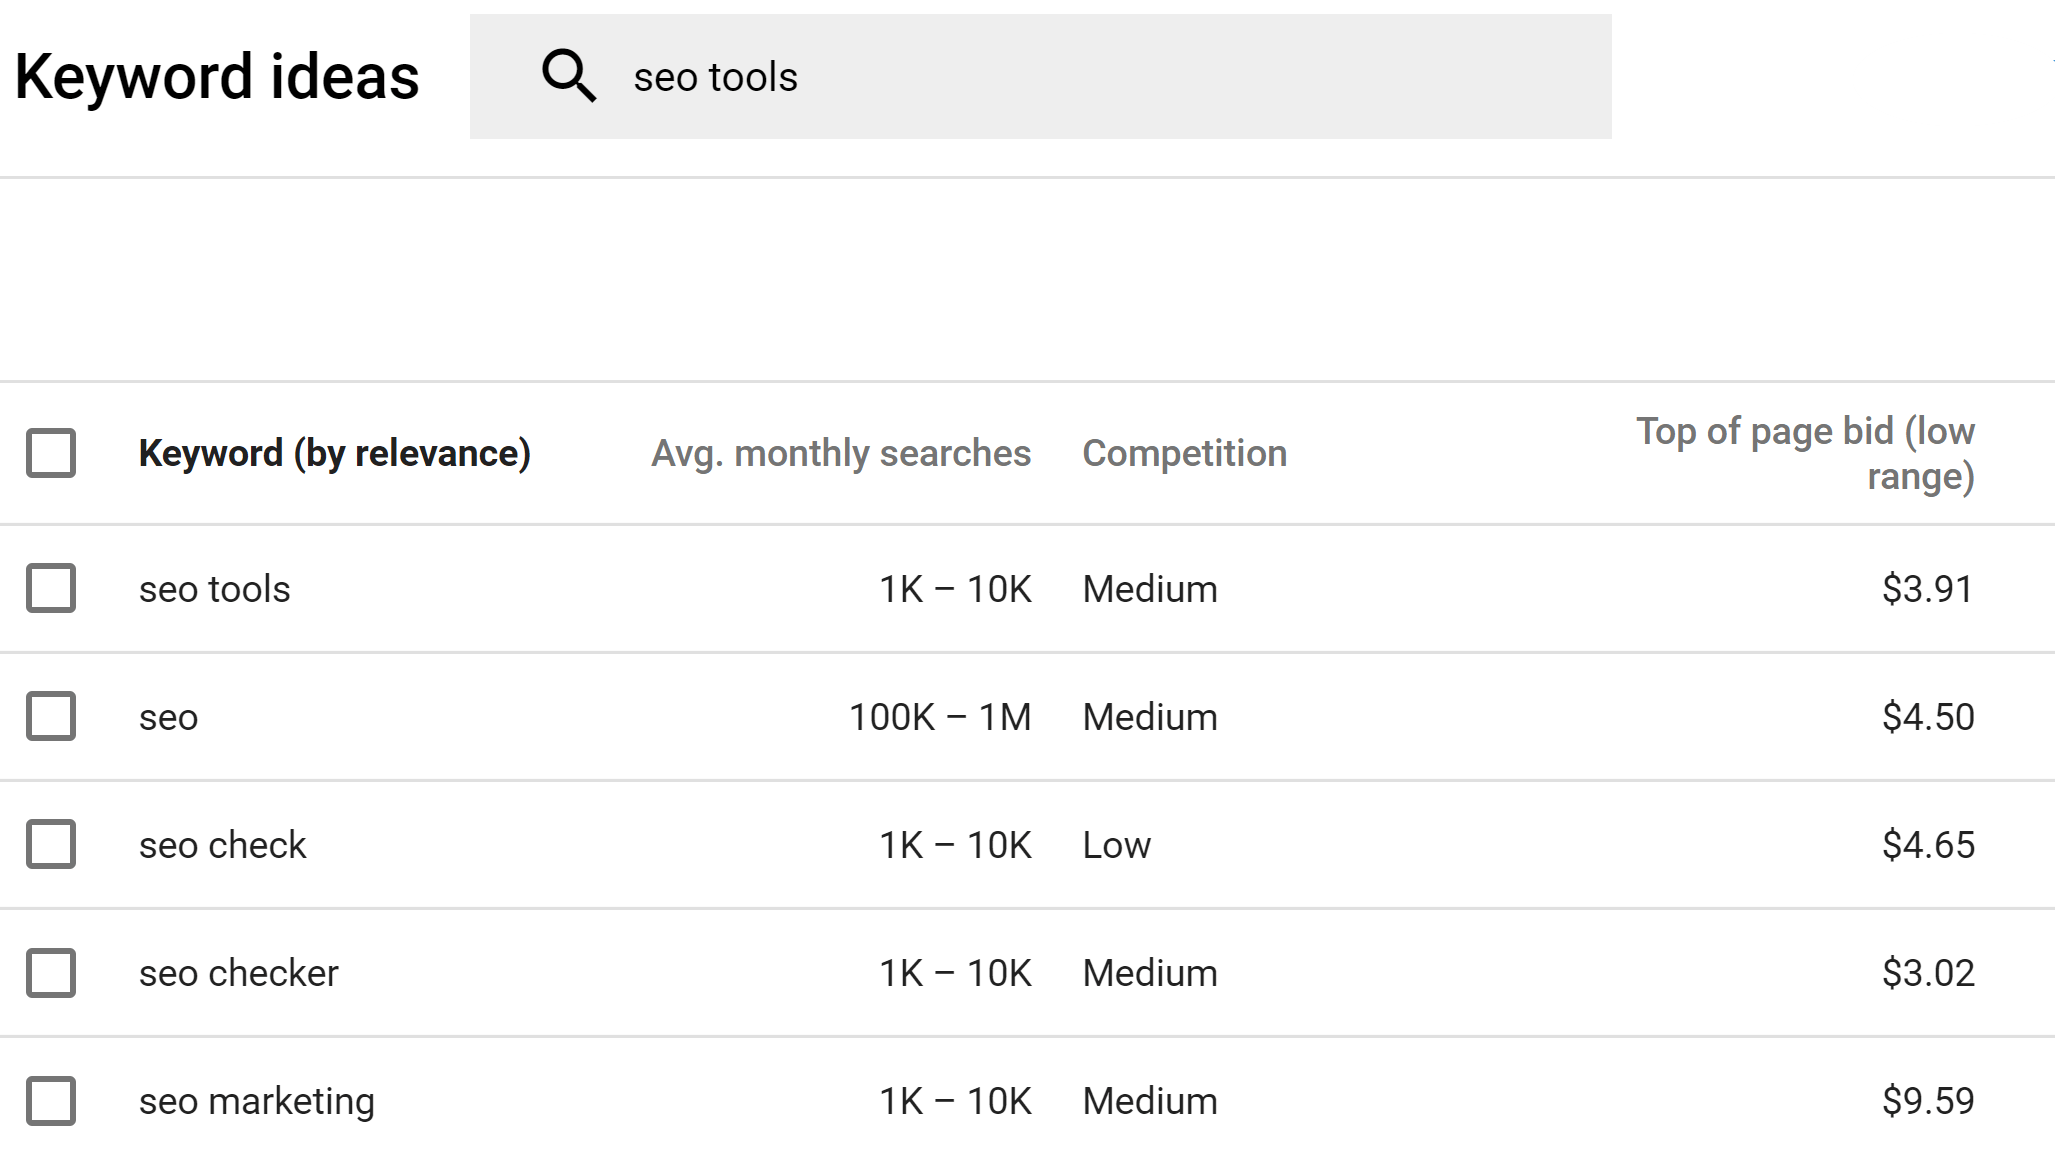Click 'Top of page bid (low range)' header
Image resolution: width=2055 pixels, height=1160 pixels.
click(1805, 453)
